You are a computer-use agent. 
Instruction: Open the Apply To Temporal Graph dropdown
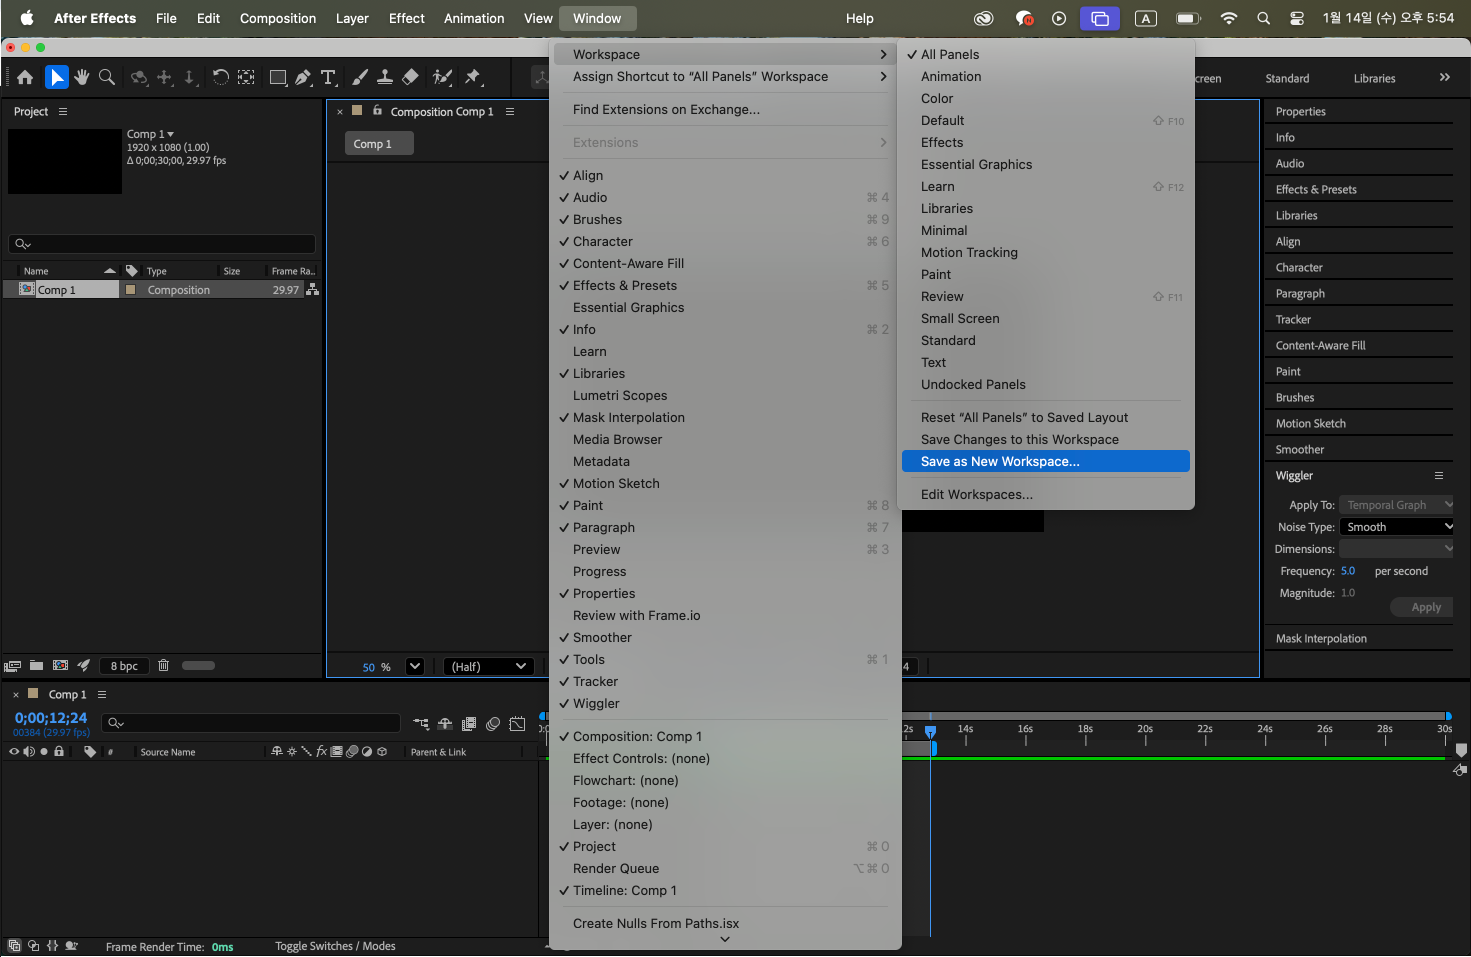click(x=1397, y=505)
